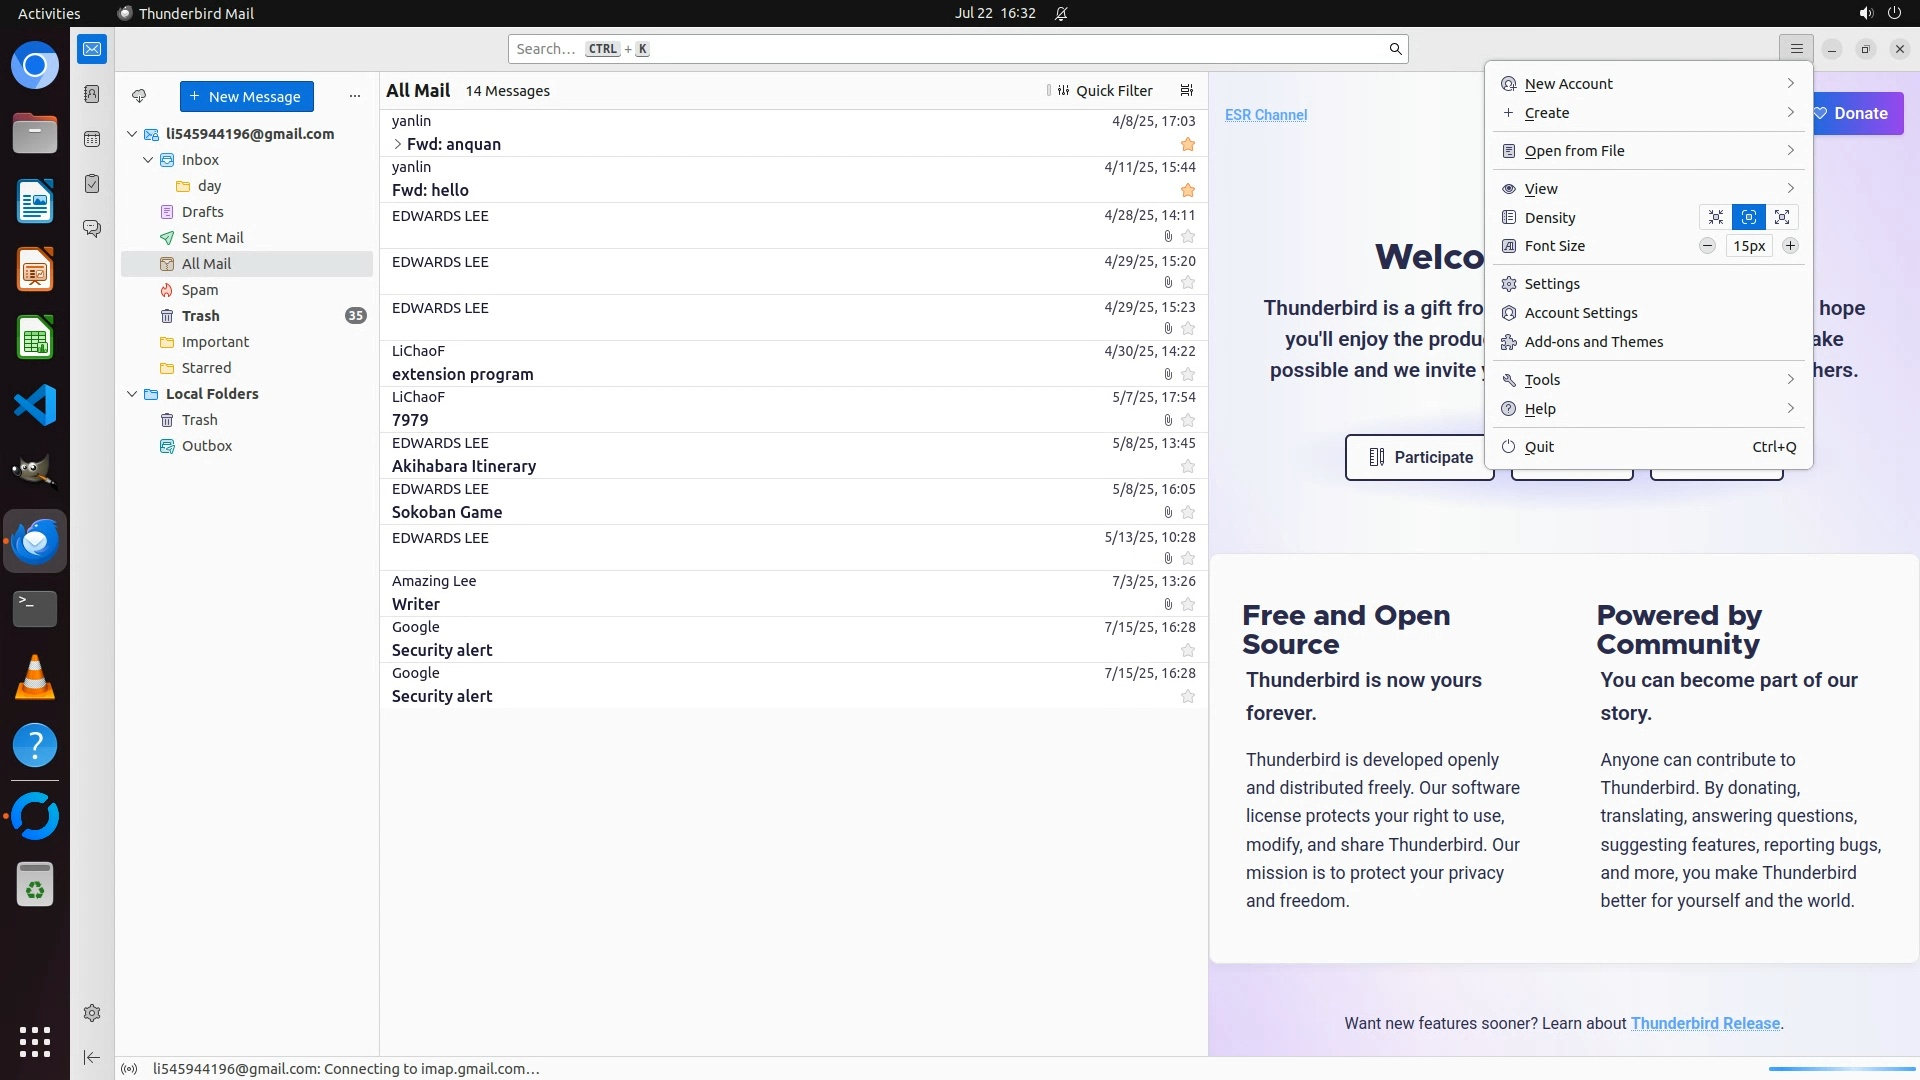1920x1080 pixels.
Task: Expand the Fwd: anquan thread
Action: (398, 144)
